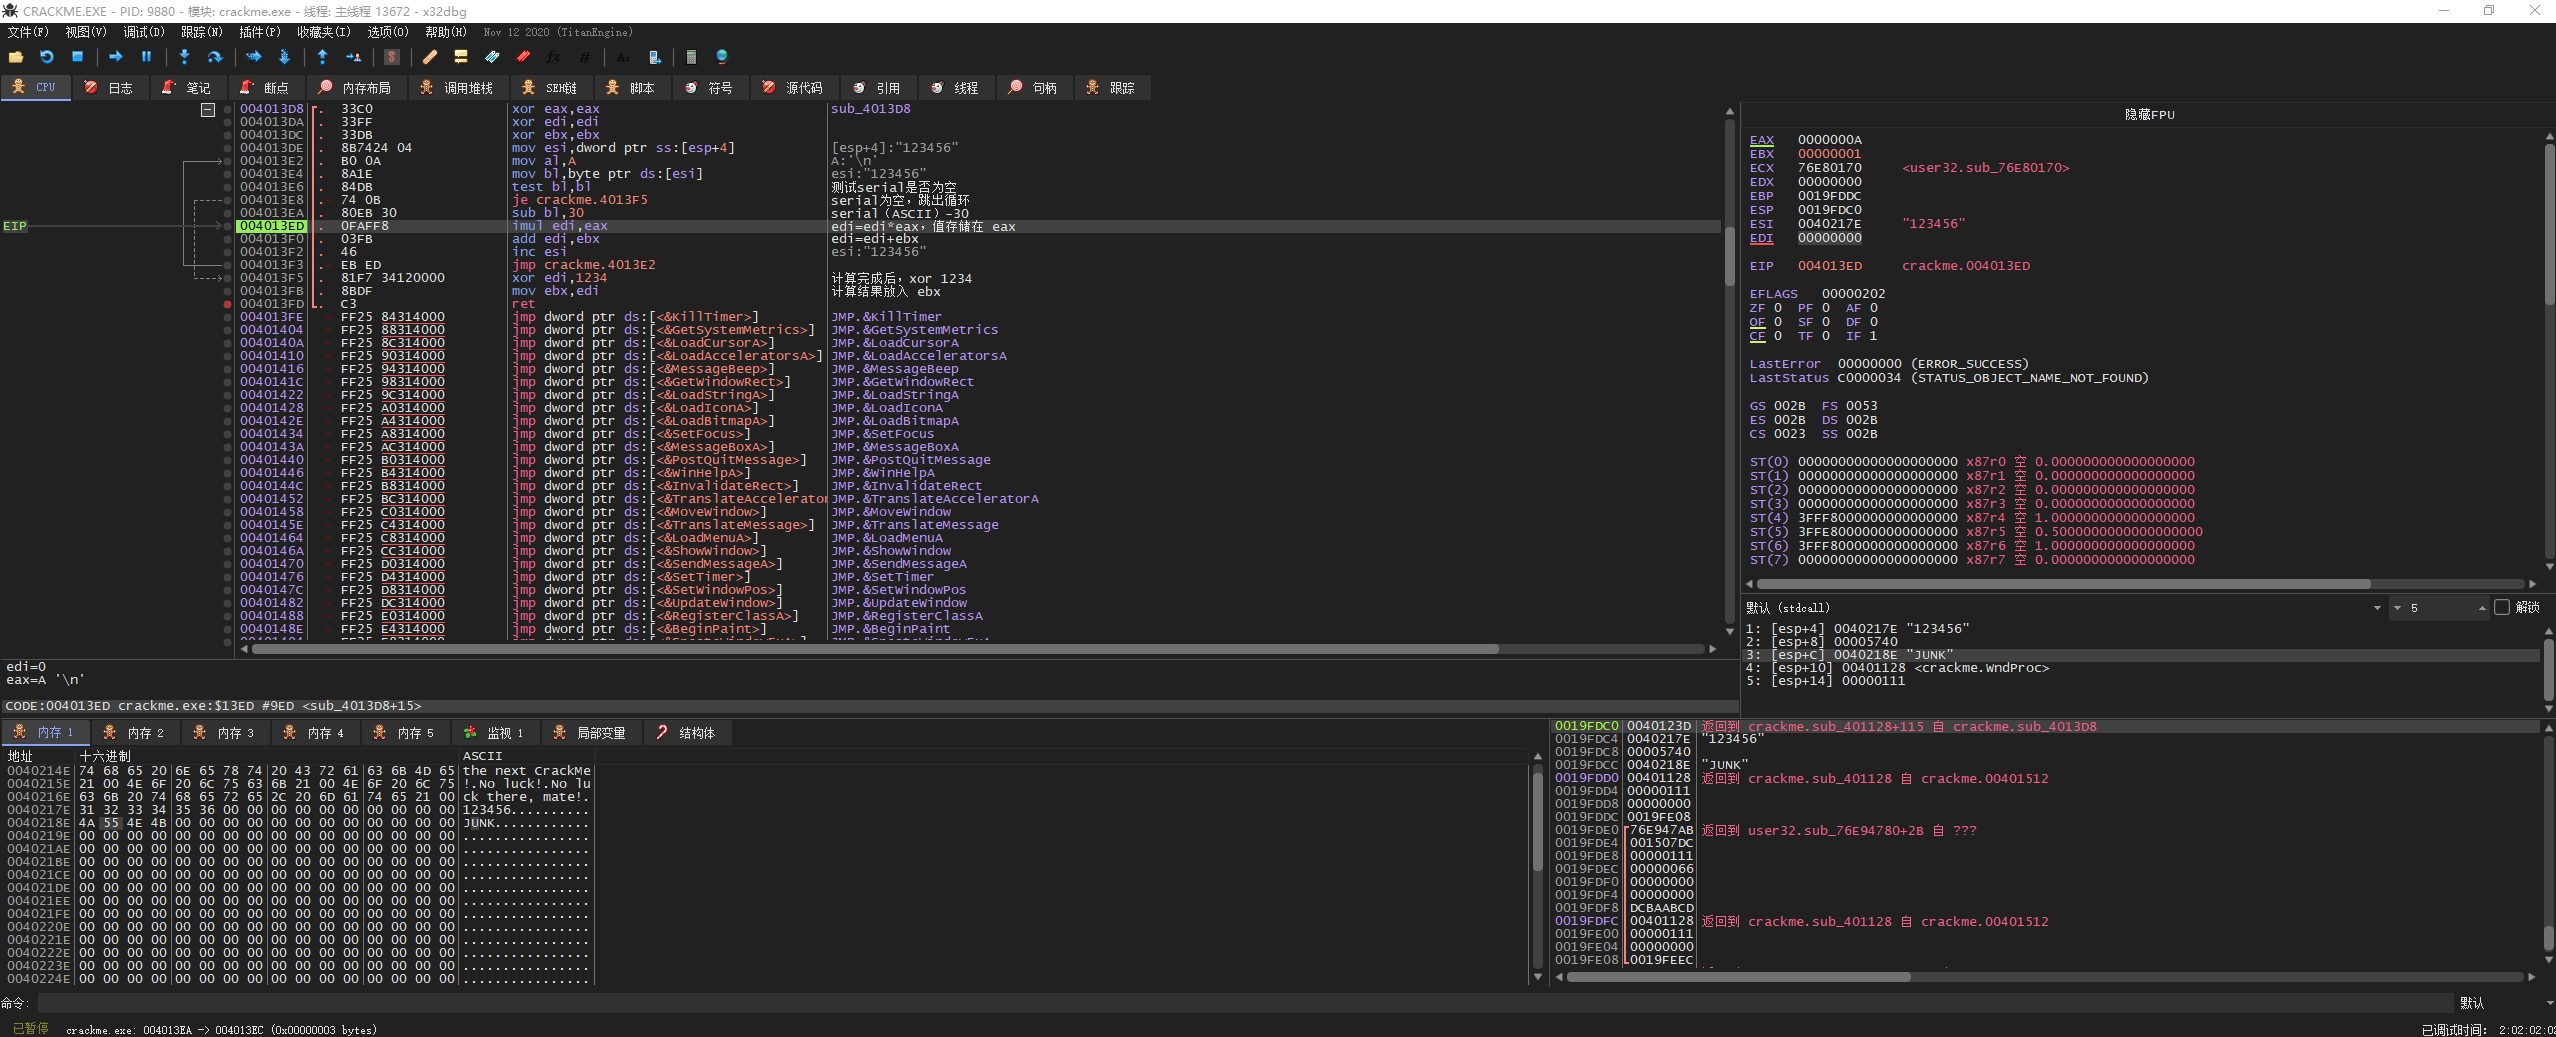
Task: Toggle breakpoint dot at address 004013FD
Action: point(228,304)
